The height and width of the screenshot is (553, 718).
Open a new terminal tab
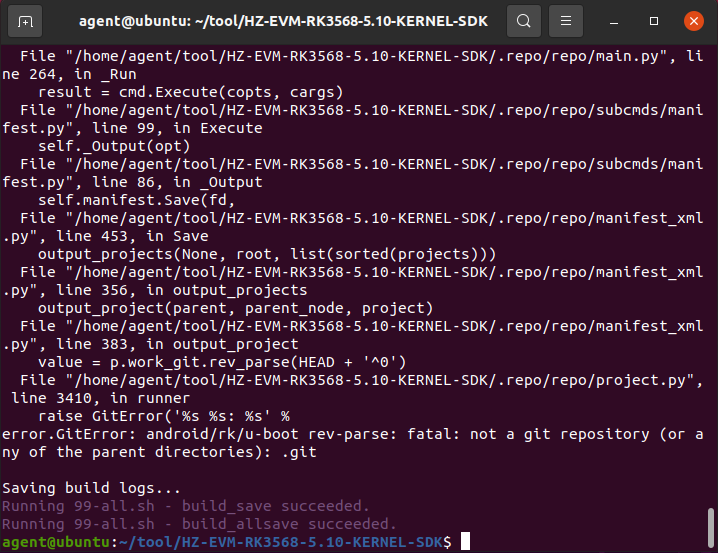(x=26, y=21)
